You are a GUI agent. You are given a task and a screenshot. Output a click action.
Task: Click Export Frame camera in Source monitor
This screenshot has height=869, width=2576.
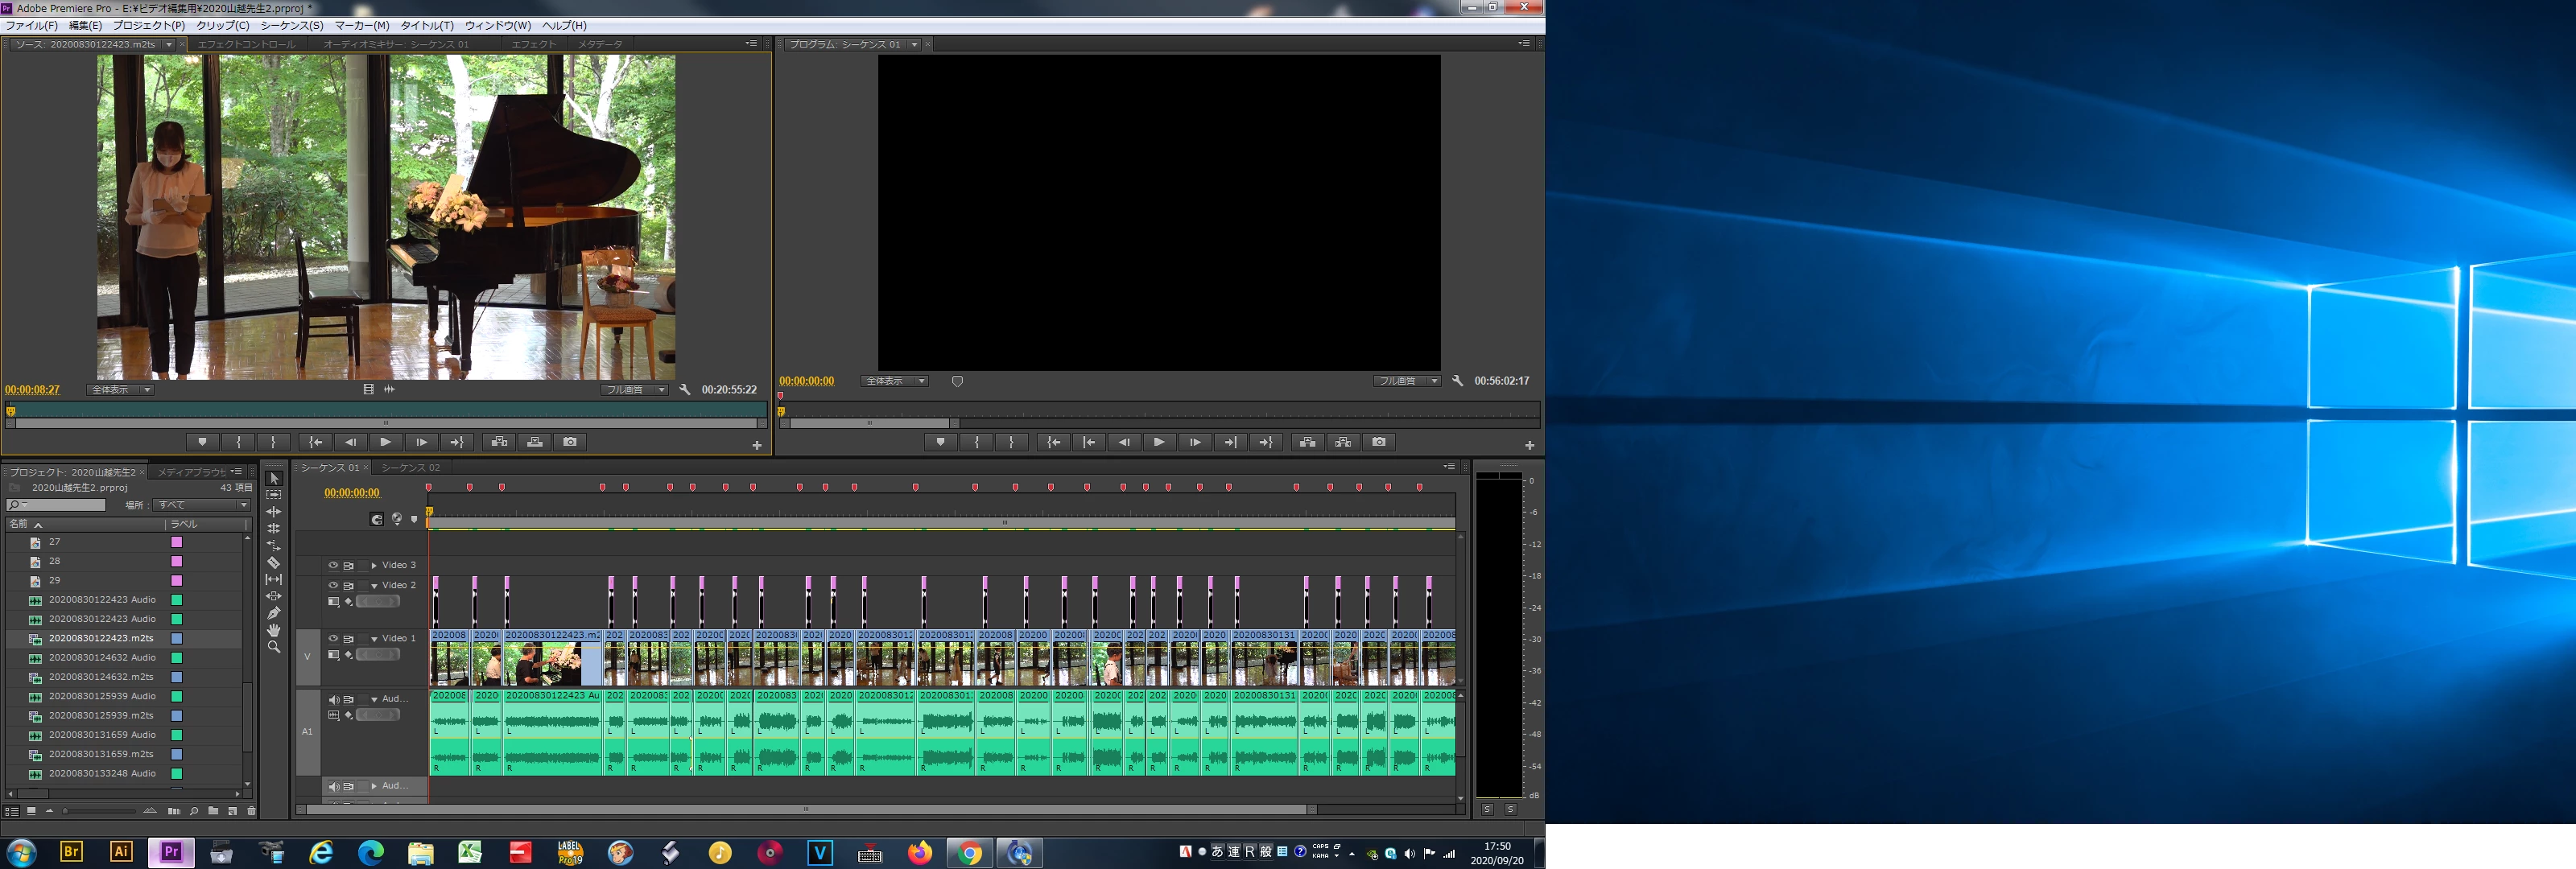(570, 442)
